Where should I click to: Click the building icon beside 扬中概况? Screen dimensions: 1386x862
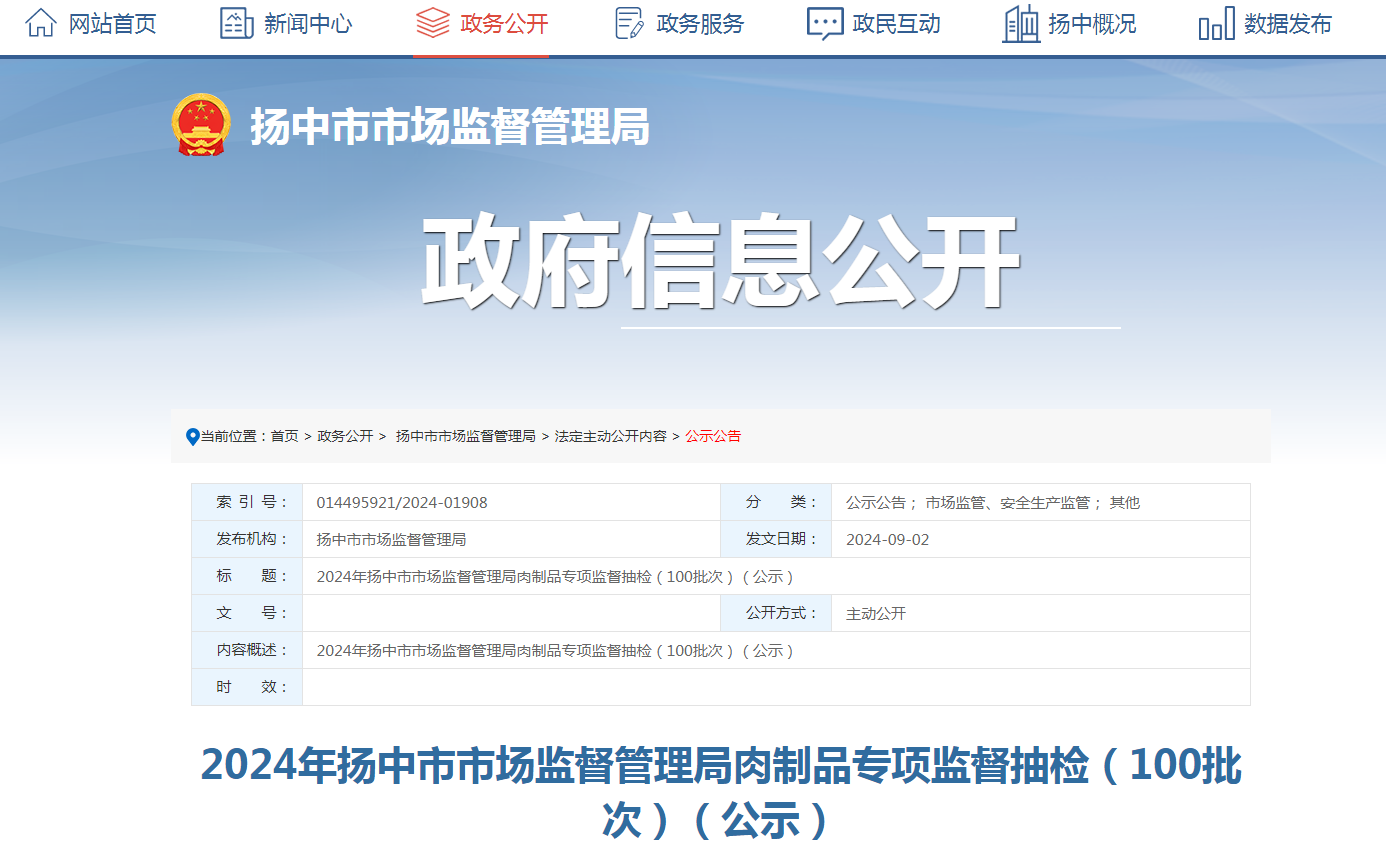(x=1021, y=22)
